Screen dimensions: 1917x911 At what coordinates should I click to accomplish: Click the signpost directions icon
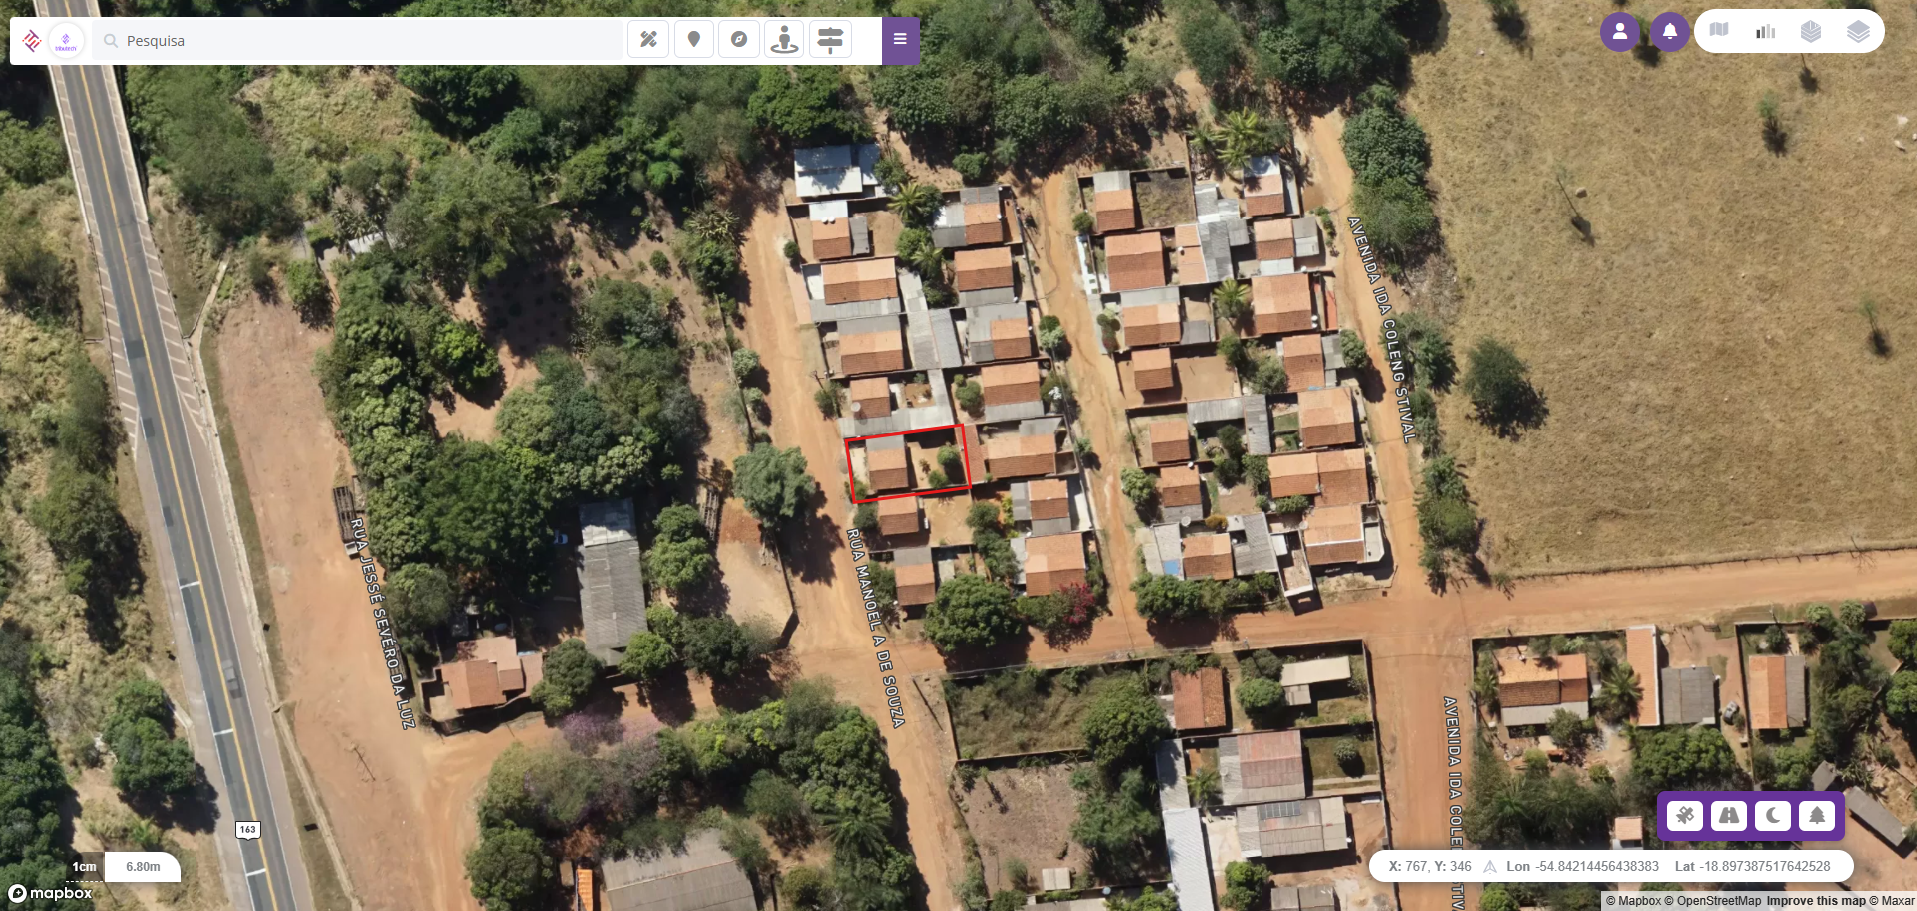coord(830,40)
